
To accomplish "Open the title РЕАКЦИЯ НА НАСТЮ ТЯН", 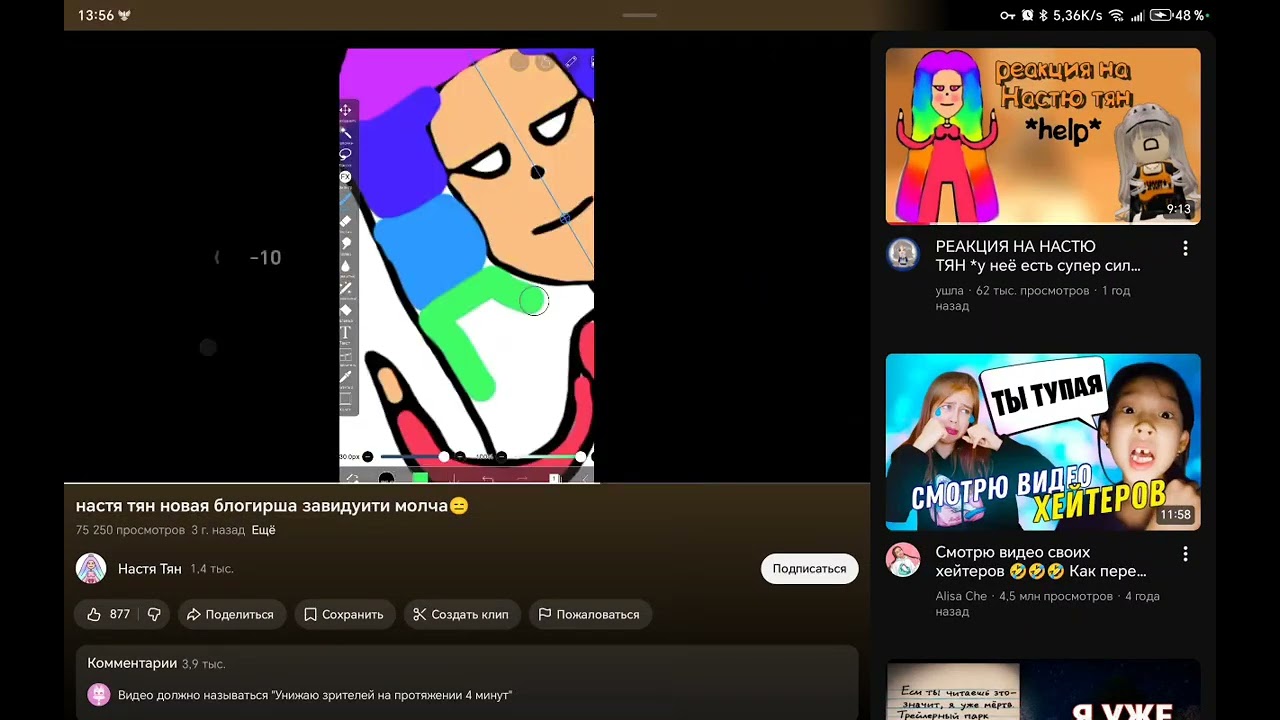I will 1038,256.
